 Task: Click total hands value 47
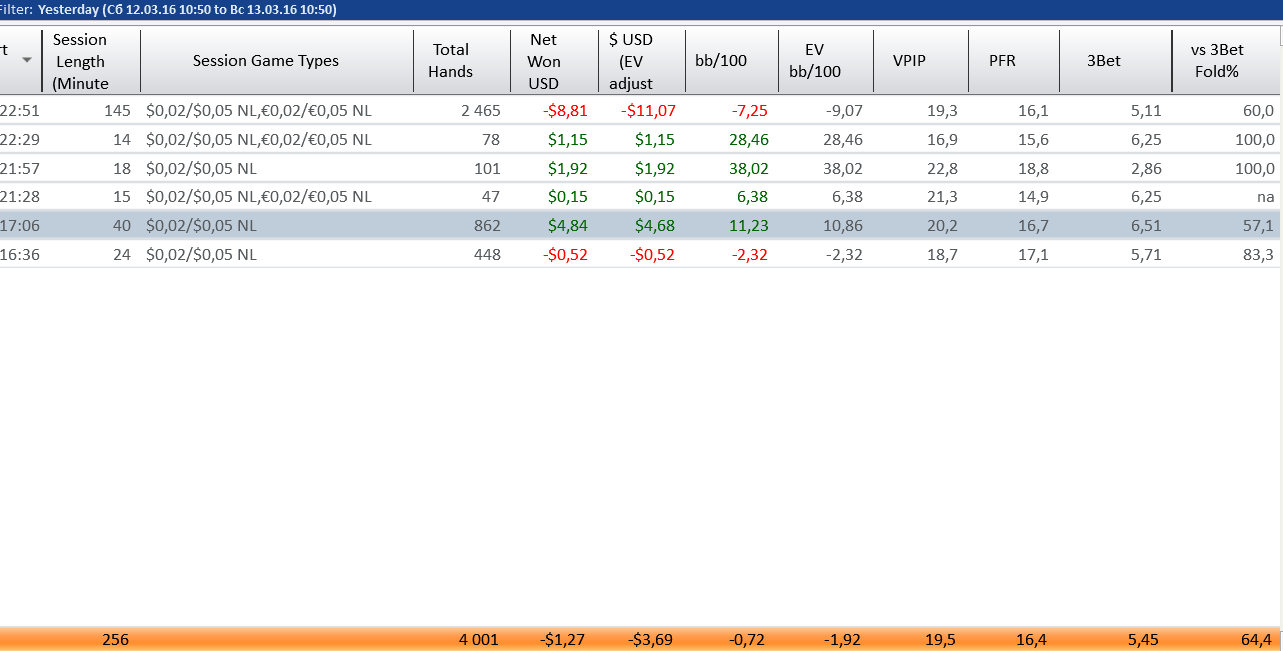coord(491,197)
